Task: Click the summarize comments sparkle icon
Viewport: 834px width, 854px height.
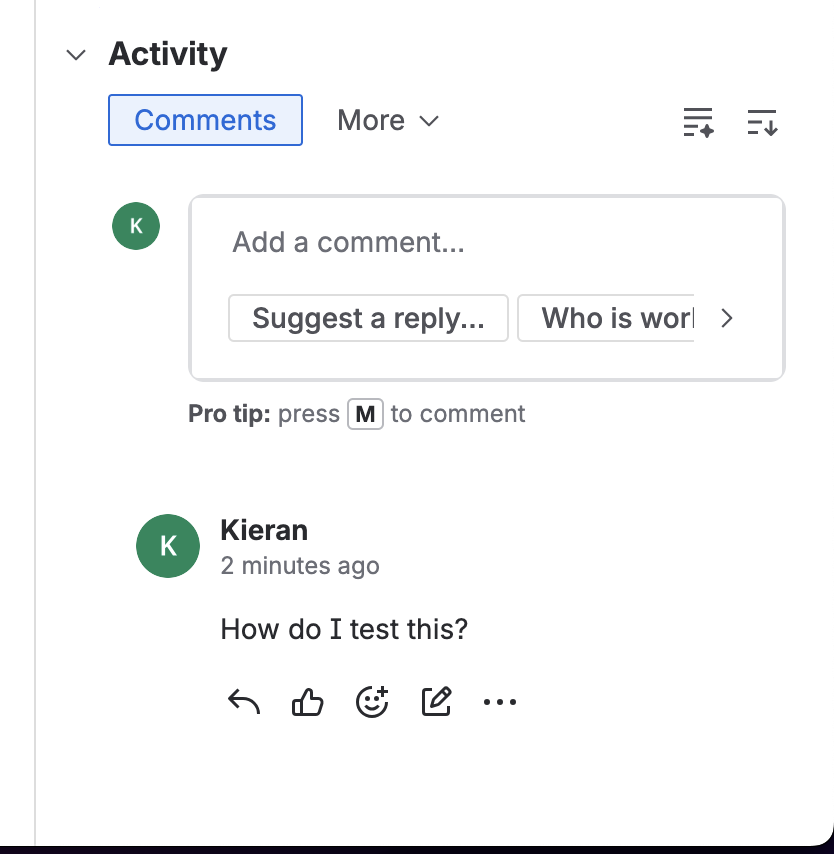Action: [698, 122]
